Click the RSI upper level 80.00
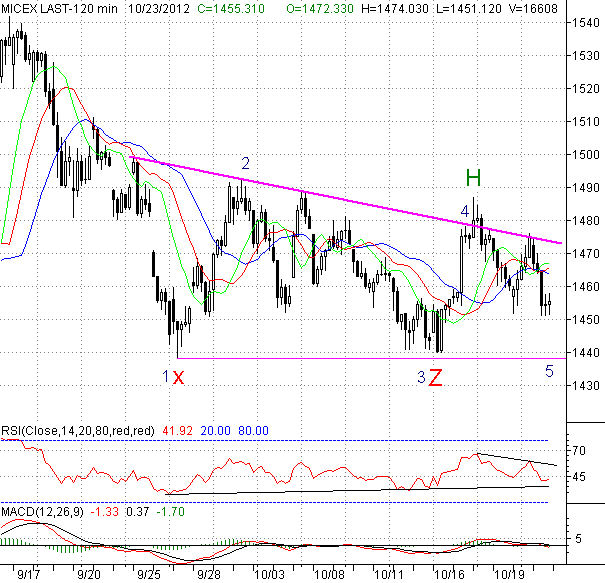Viewport: 605px width, 583px height. [253, 431]
